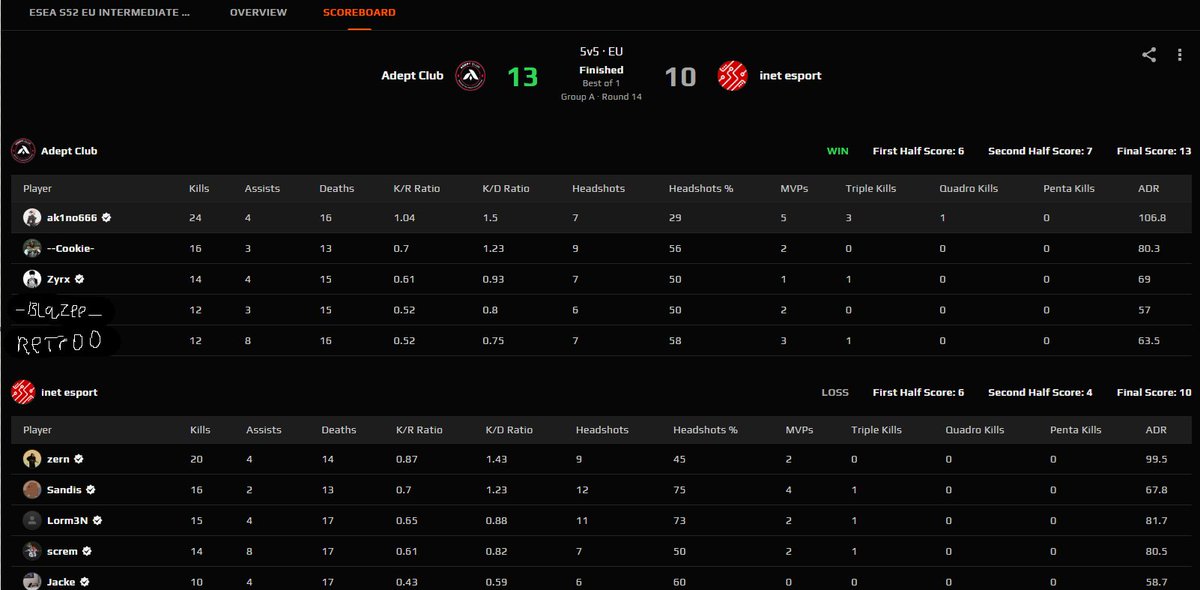The image size is (1200, 590).
Task: Open Zyrx player profile
Action: point(59,279)
